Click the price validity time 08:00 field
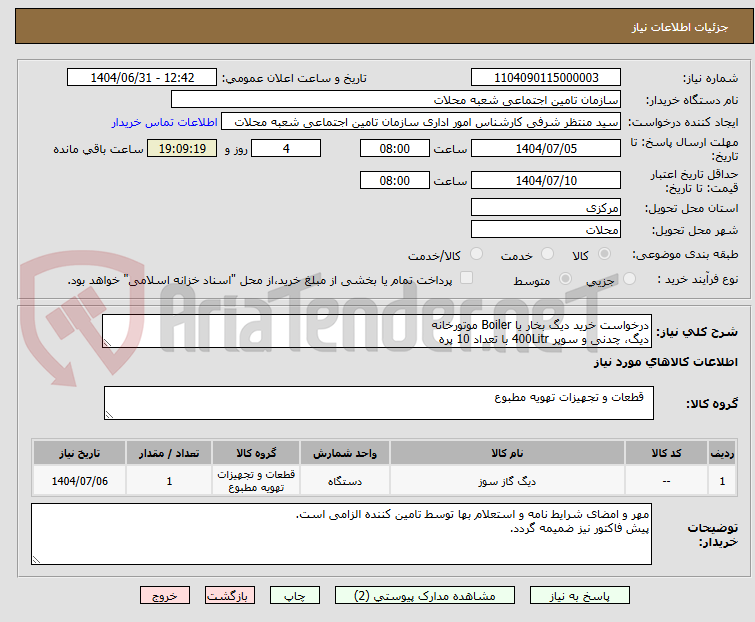 click(395, 181)
